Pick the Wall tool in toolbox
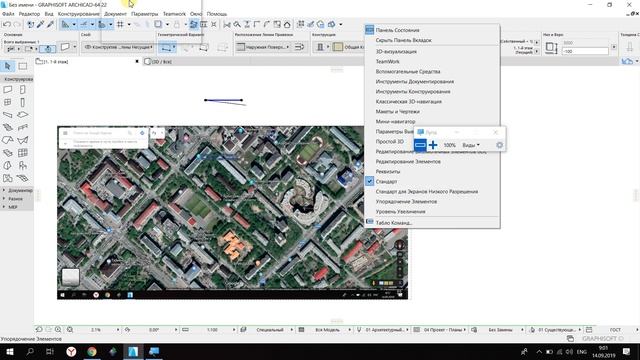640x360 pixels. pyautogui.click(x=8, y=89)
